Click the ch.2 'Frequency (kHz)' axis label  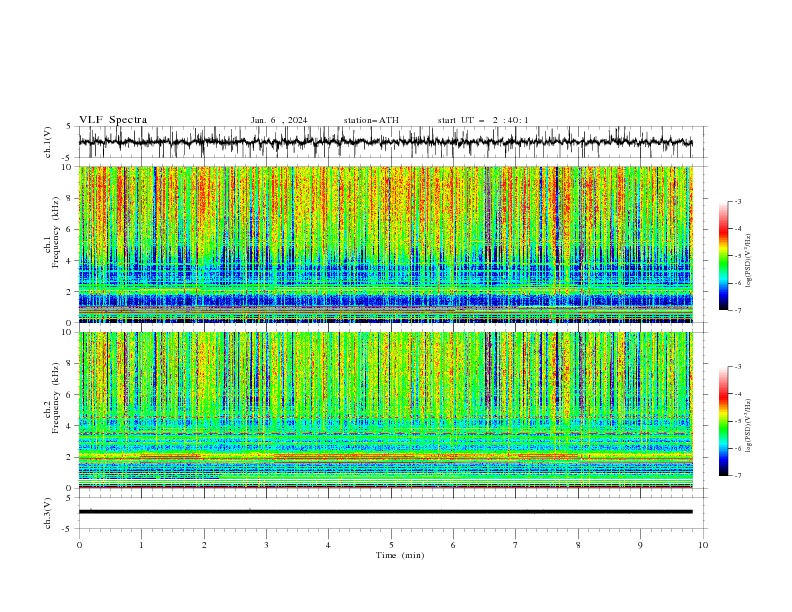pyautogui.click(x=55, y=398)
